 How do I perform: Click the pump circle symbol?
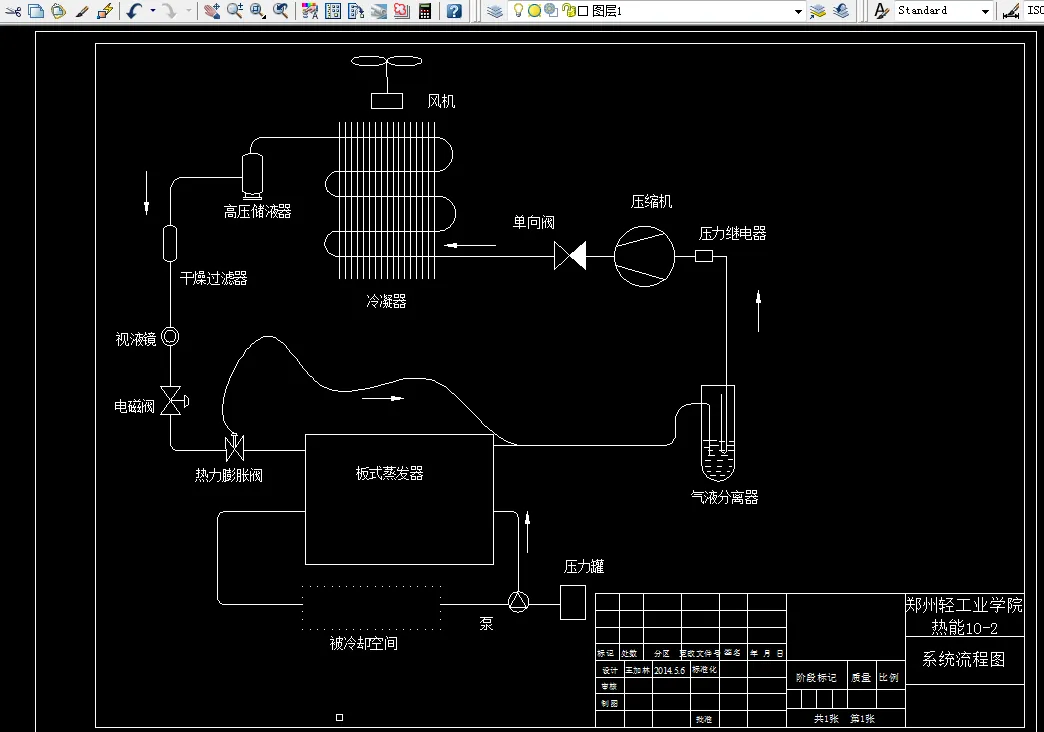click(x=518, y=601)
